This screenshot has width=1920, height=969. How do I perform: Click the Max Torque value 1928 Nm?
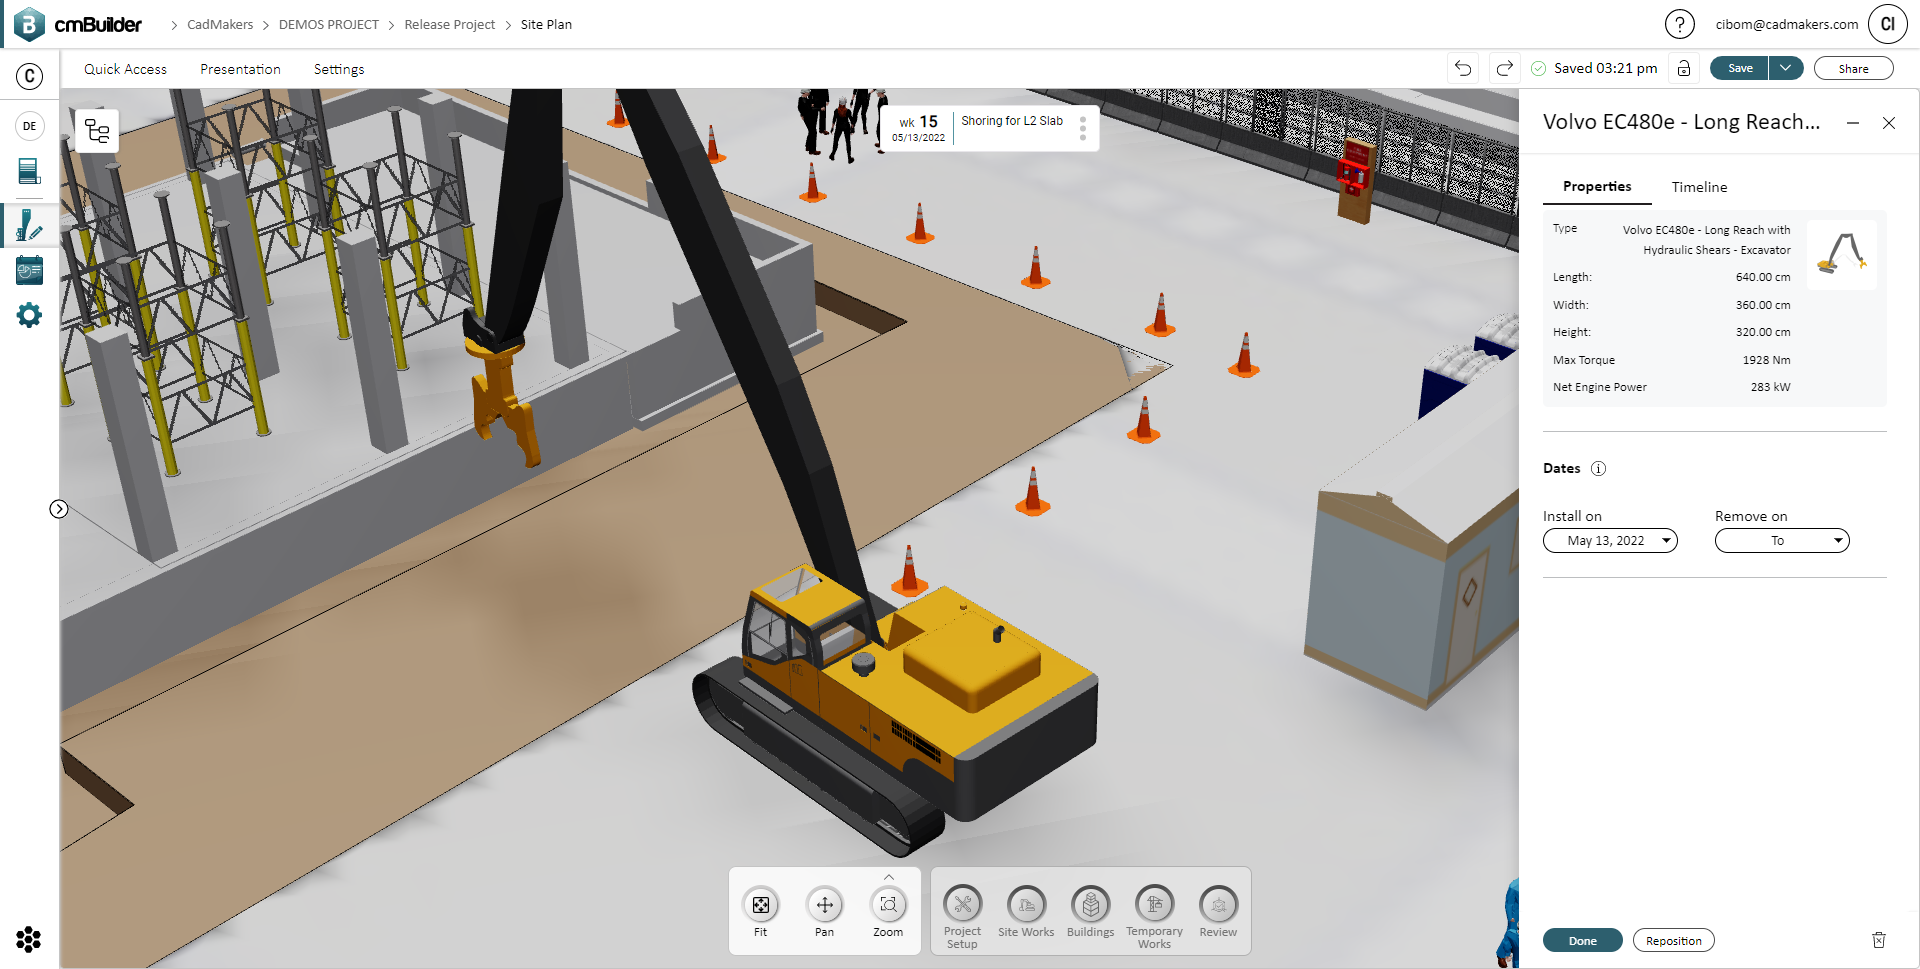click(1766, 360)
